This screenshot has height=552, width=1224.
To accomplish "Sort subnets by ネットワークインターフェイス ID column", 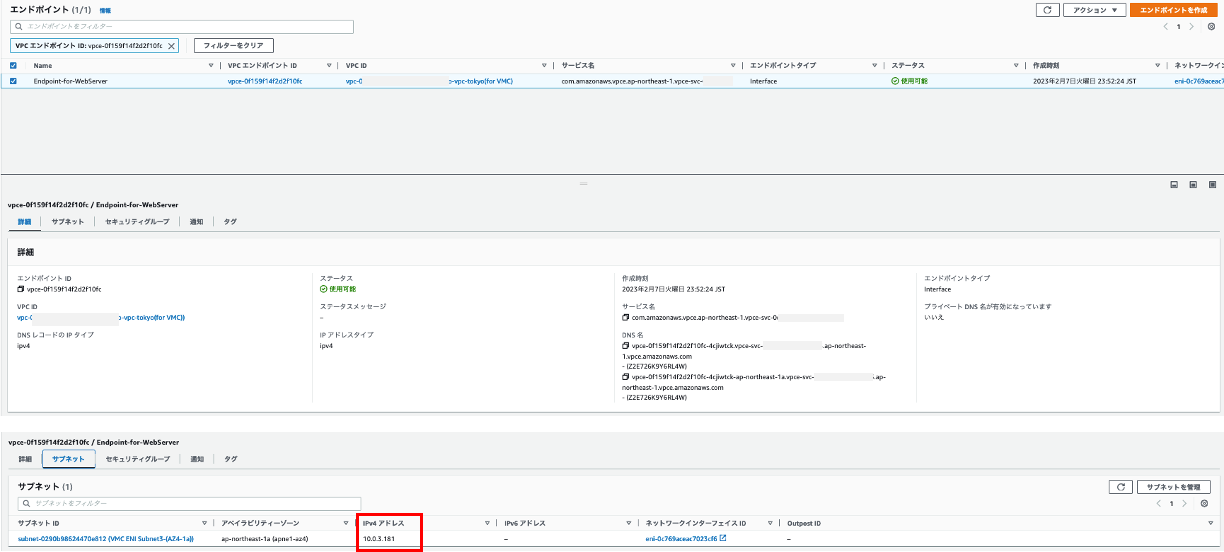I will tap(770, 523).
